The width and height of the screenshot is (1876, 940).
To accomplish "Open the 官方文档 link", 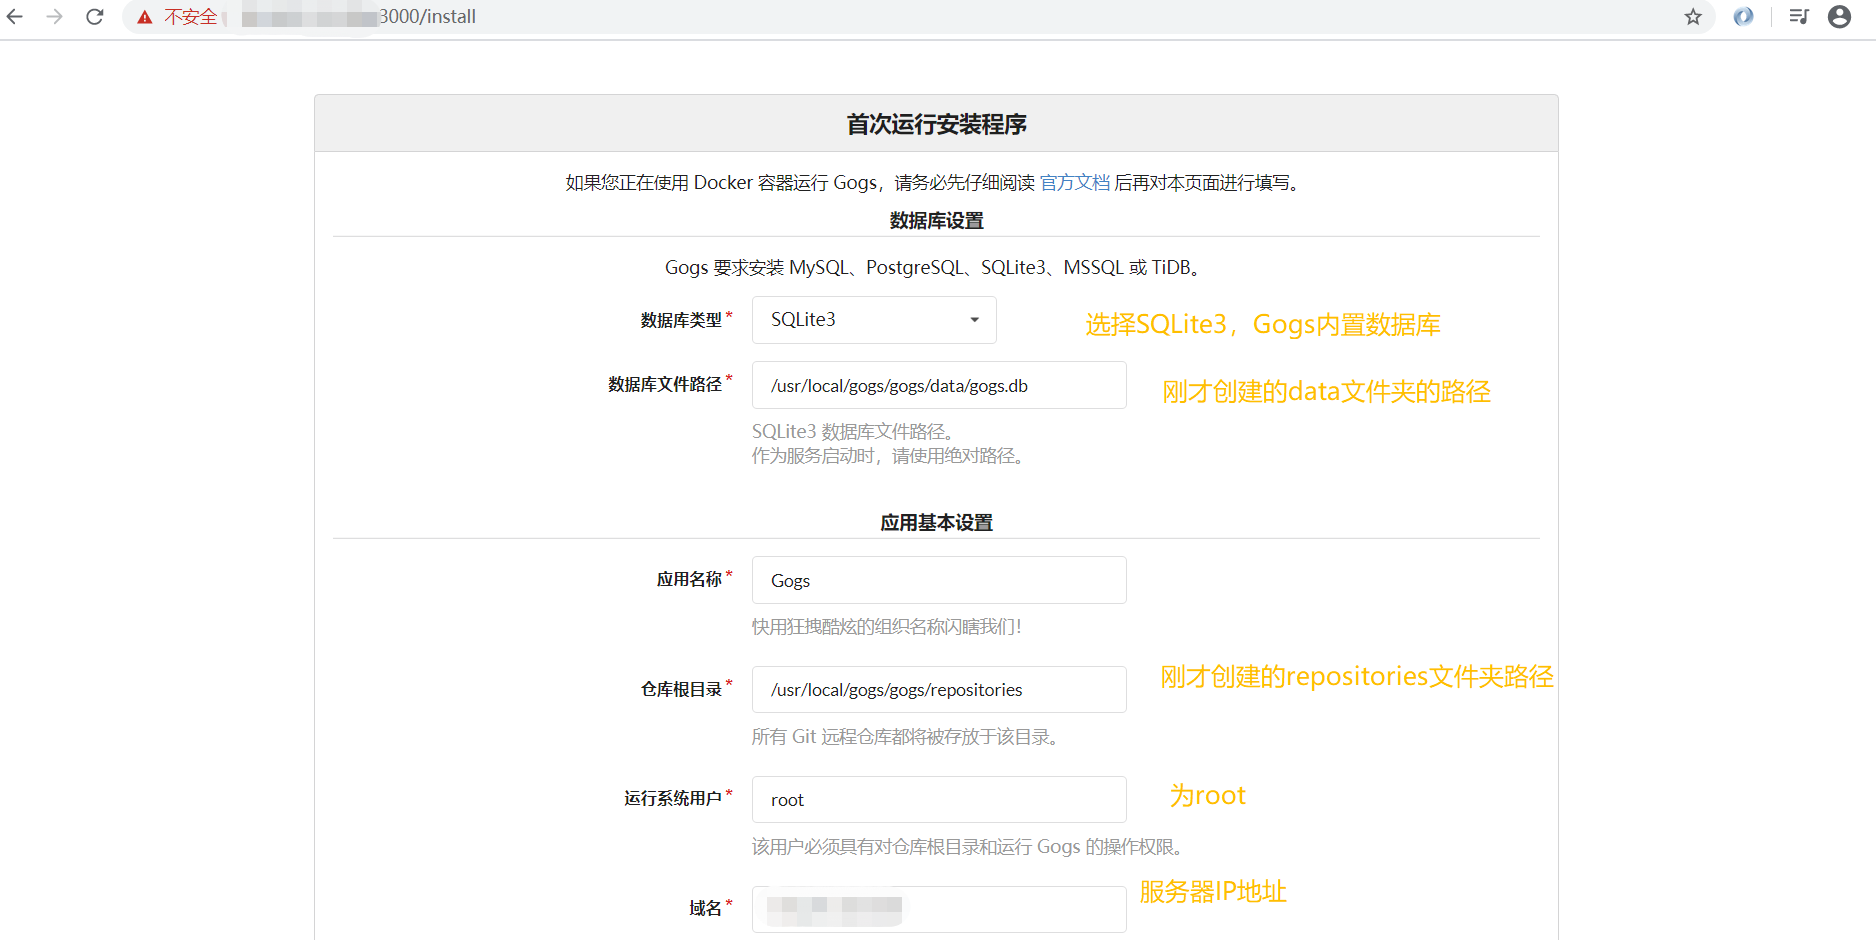I will coord(1074,182).
